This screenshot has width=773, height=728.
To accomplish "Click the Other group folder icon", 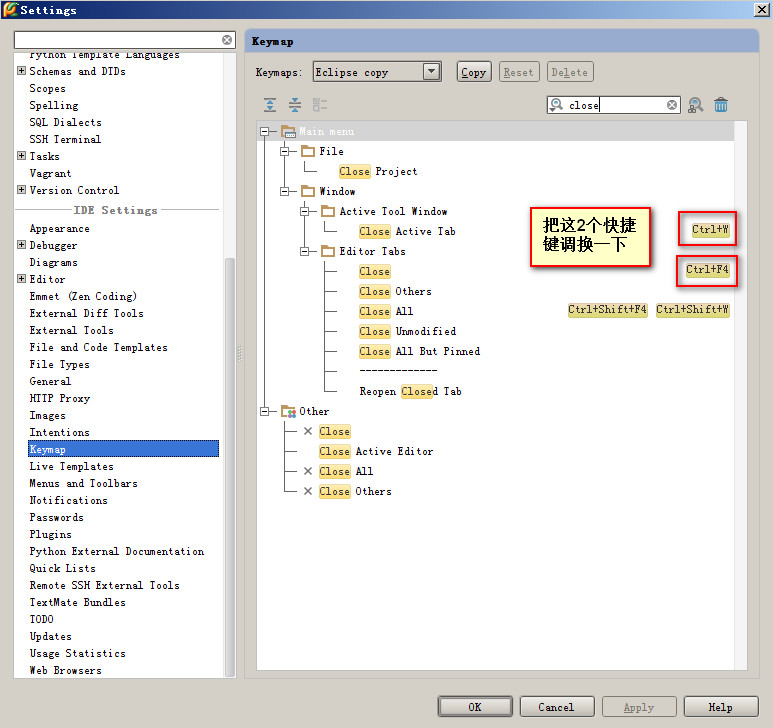I will (x=288, y=411).
